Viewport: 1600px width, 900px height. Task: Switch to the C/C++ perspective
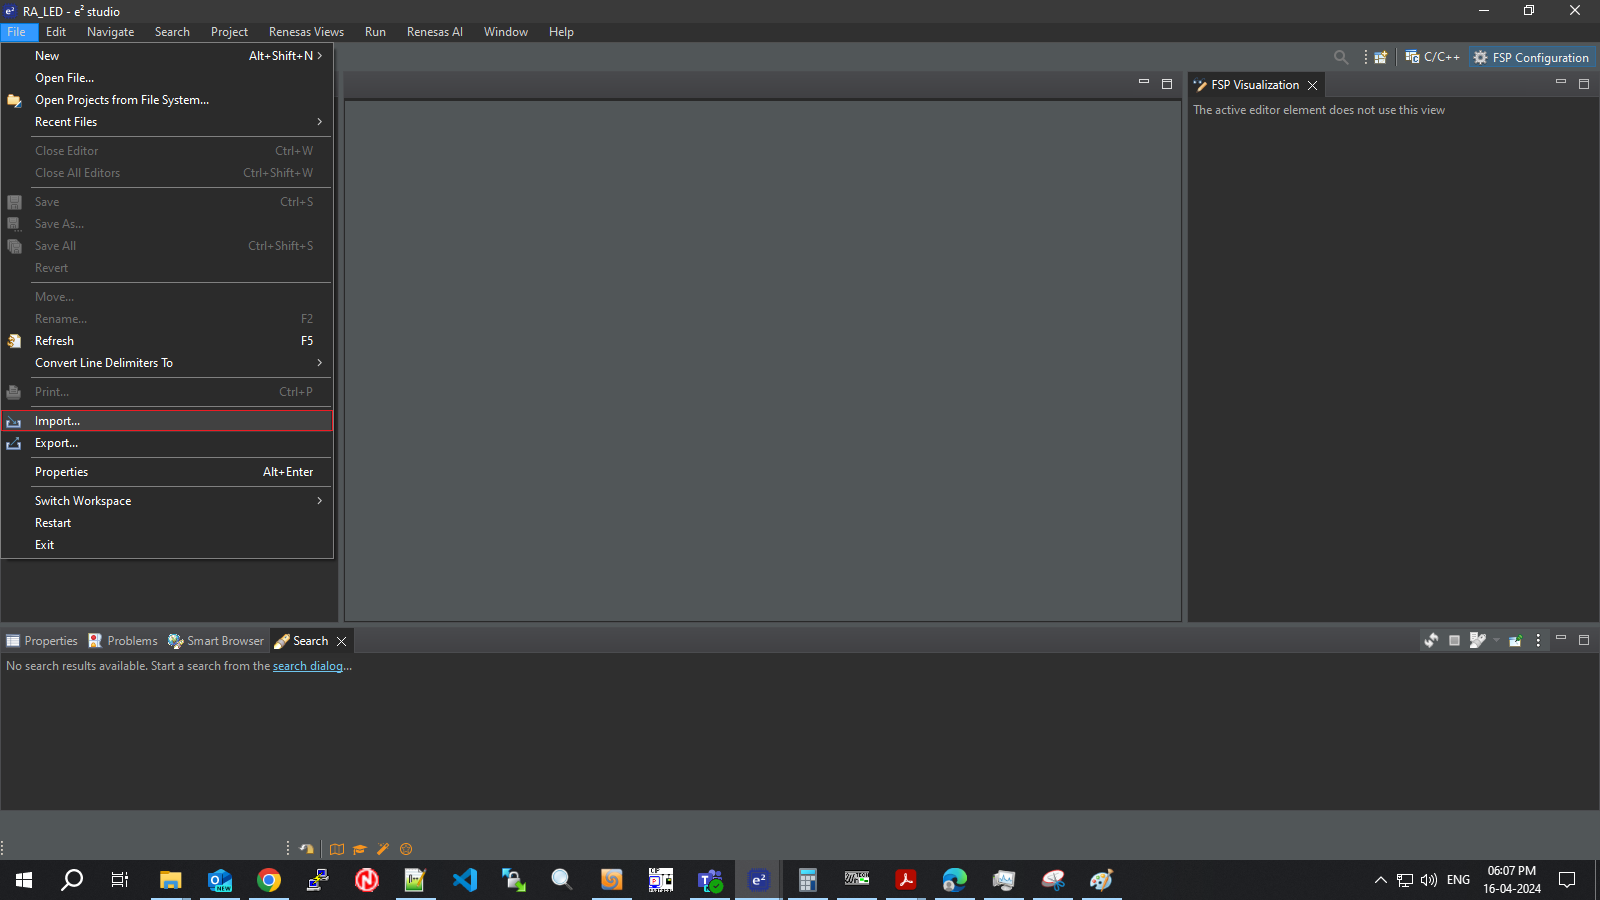(x=1432, y=58)
